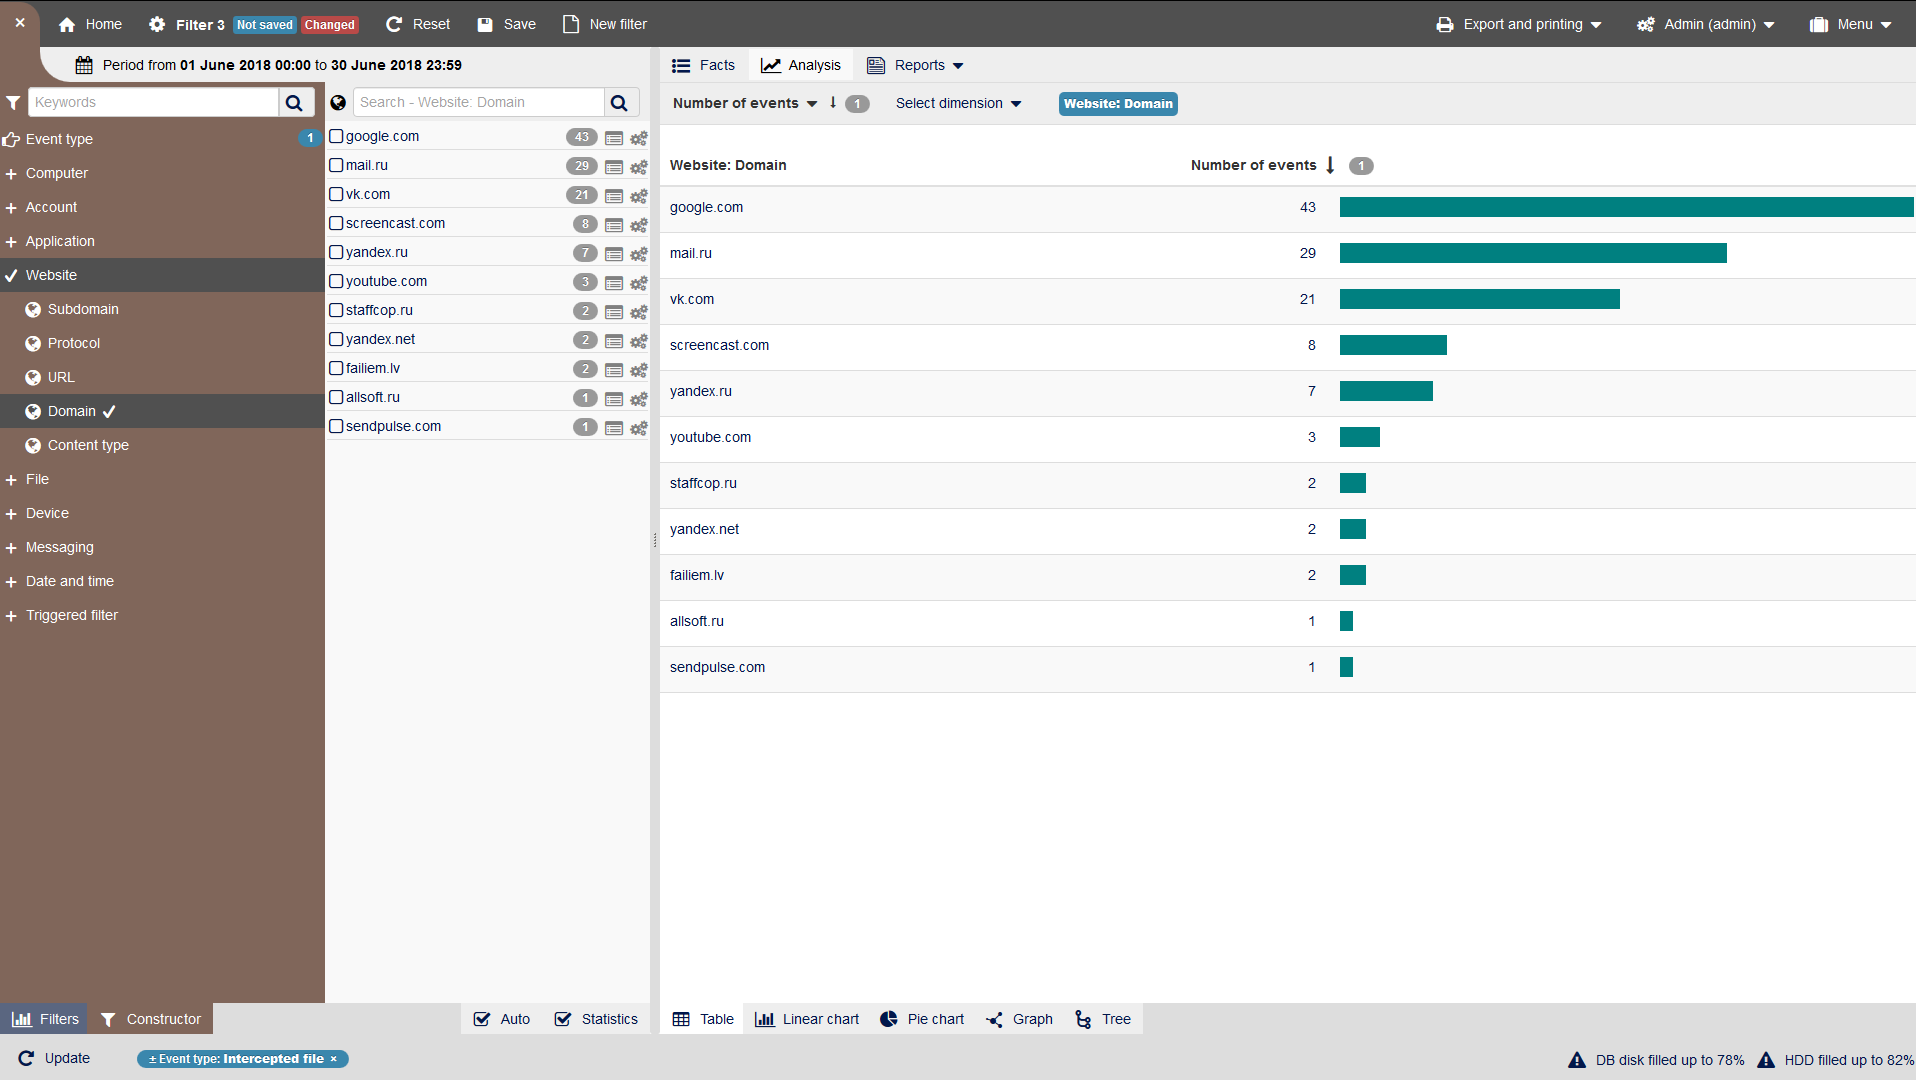Toggle the Auto checkbox
The image size is (1916, 1080).
(482, 1019)
